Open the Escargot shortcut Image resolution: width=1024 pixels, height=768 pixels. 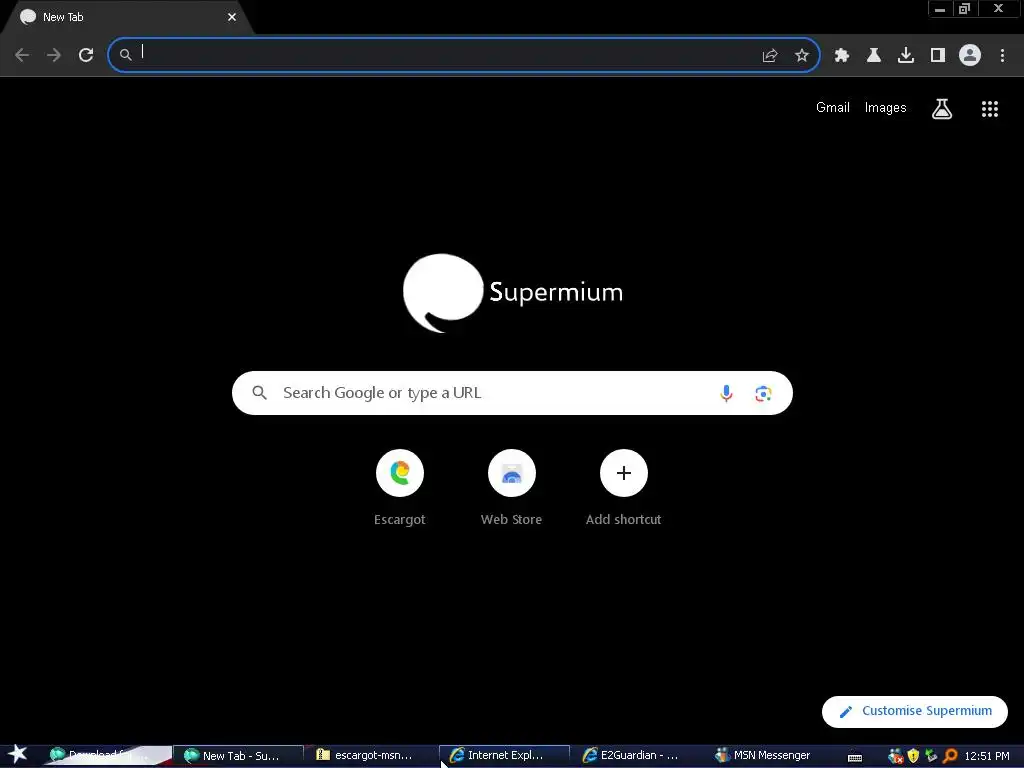[x=400, y=487]
